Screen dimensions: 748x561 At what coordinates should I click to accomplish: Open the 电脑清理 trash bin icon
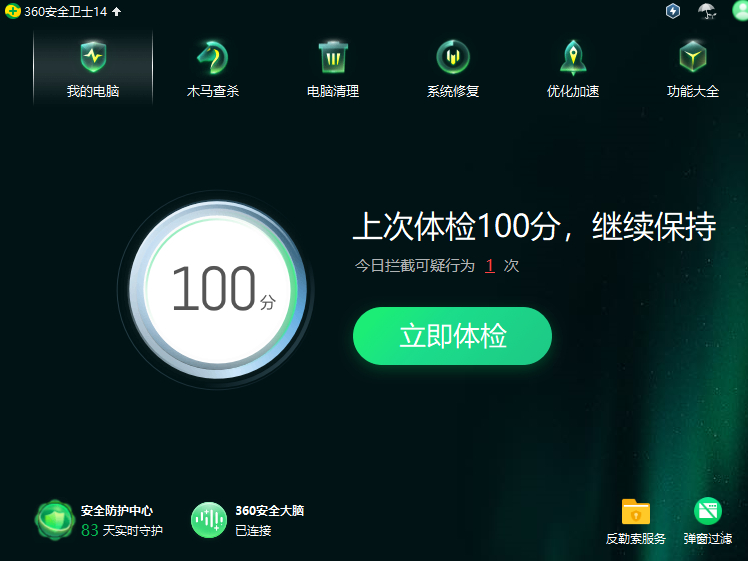(333, 57)
